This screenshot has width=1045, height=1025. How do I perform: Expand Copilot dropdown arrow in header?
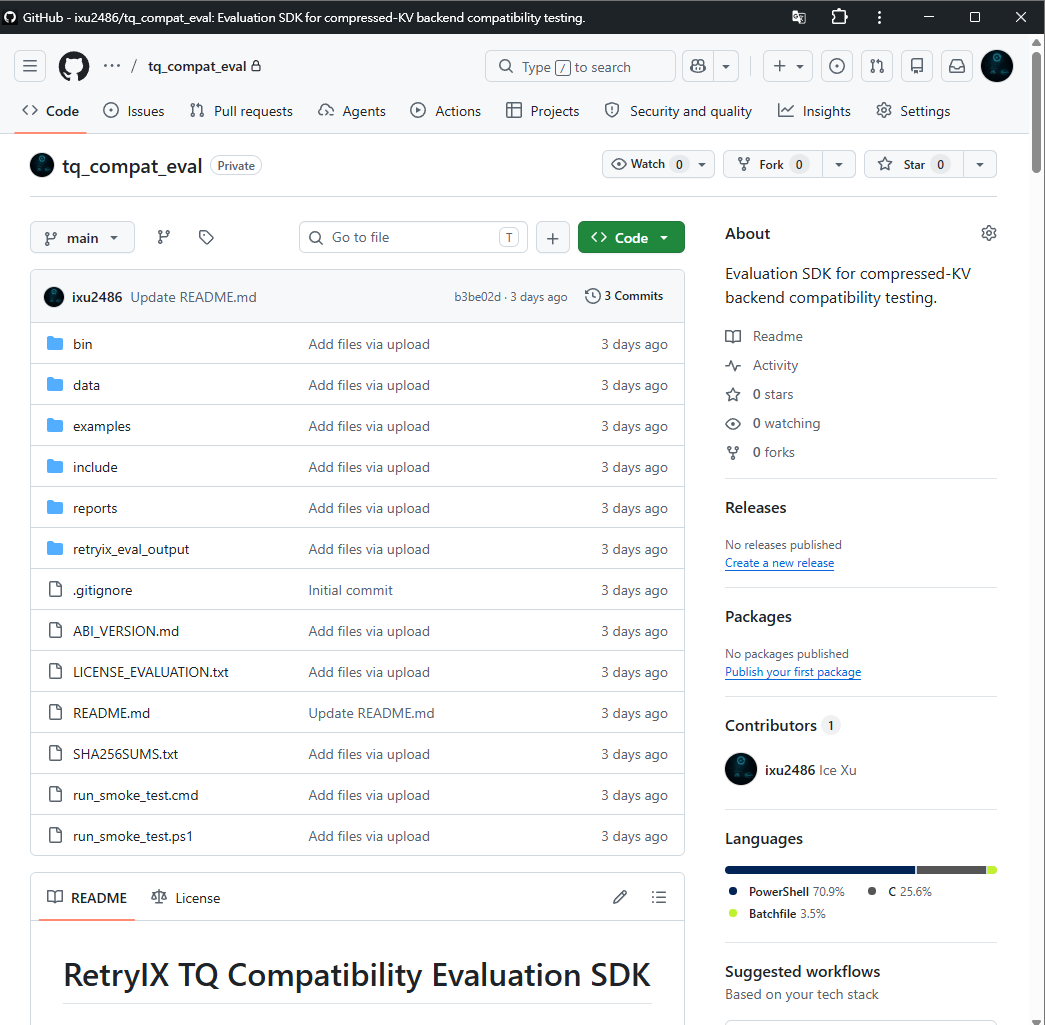click(726, 66)
